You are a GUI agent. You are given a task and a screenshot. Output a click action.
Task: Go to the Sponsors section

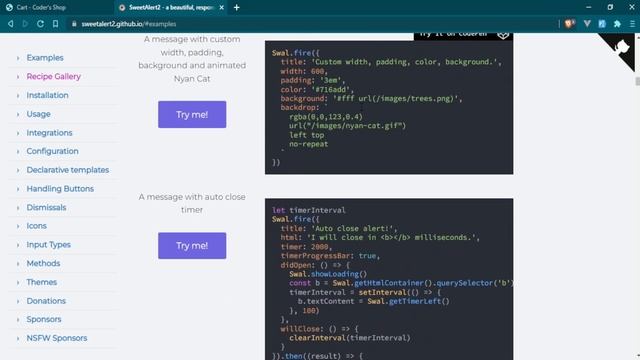point(44,320)
